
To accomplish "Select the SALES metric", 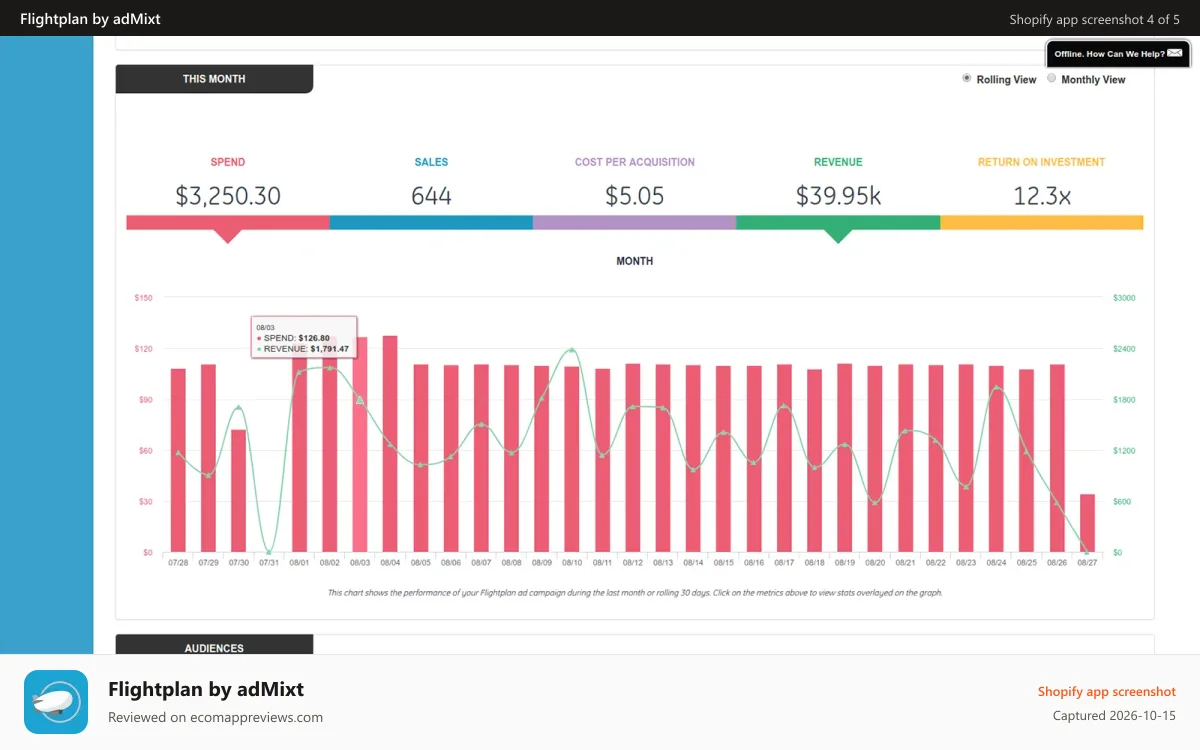I will click(x=431, y=162).
